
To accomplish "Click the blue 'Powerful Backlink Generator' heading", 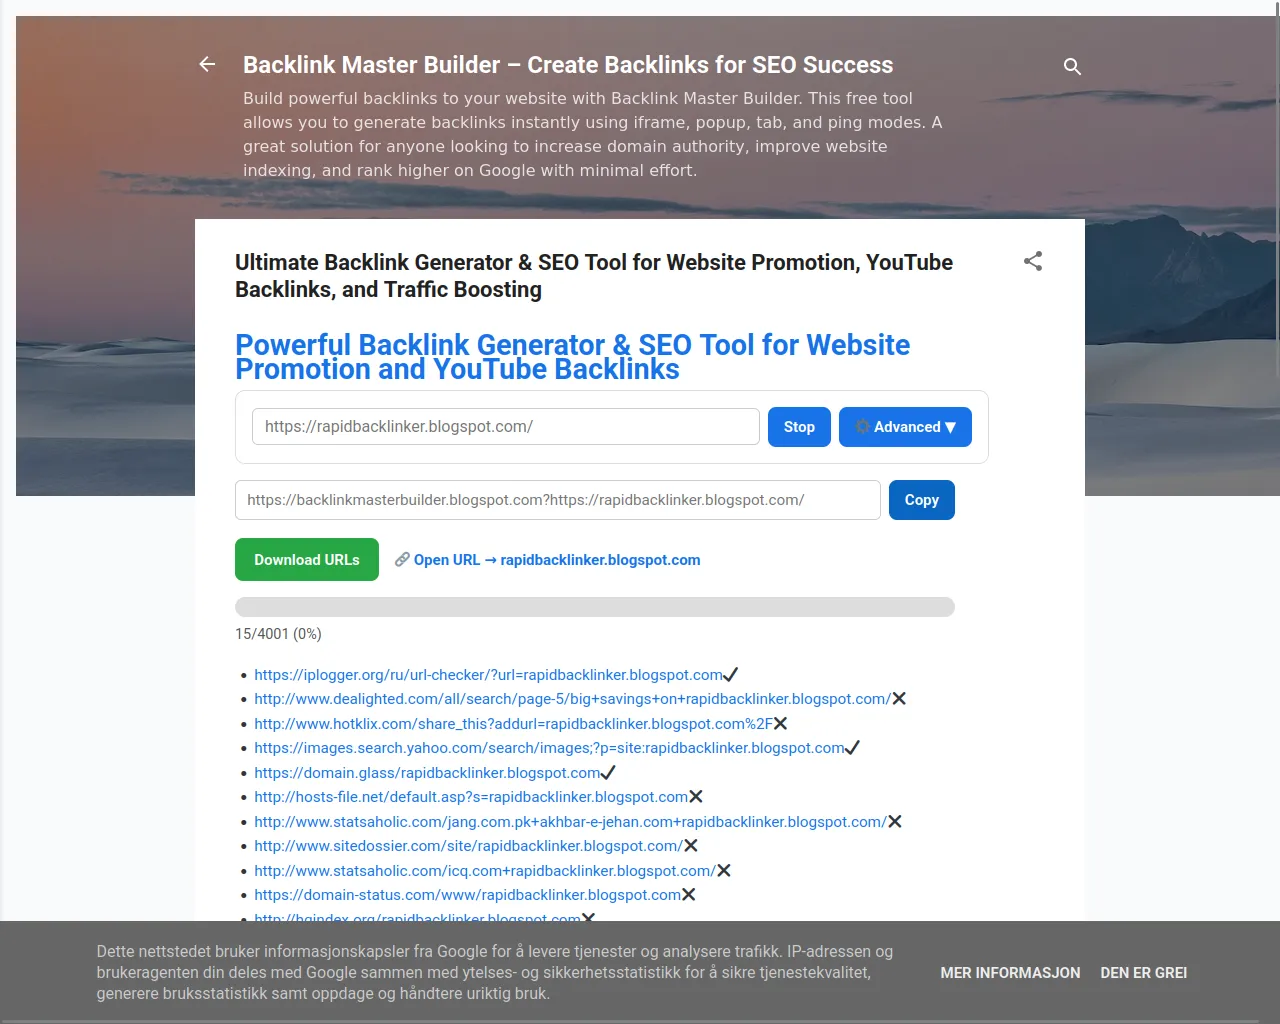I will click(x=572, y=357).
